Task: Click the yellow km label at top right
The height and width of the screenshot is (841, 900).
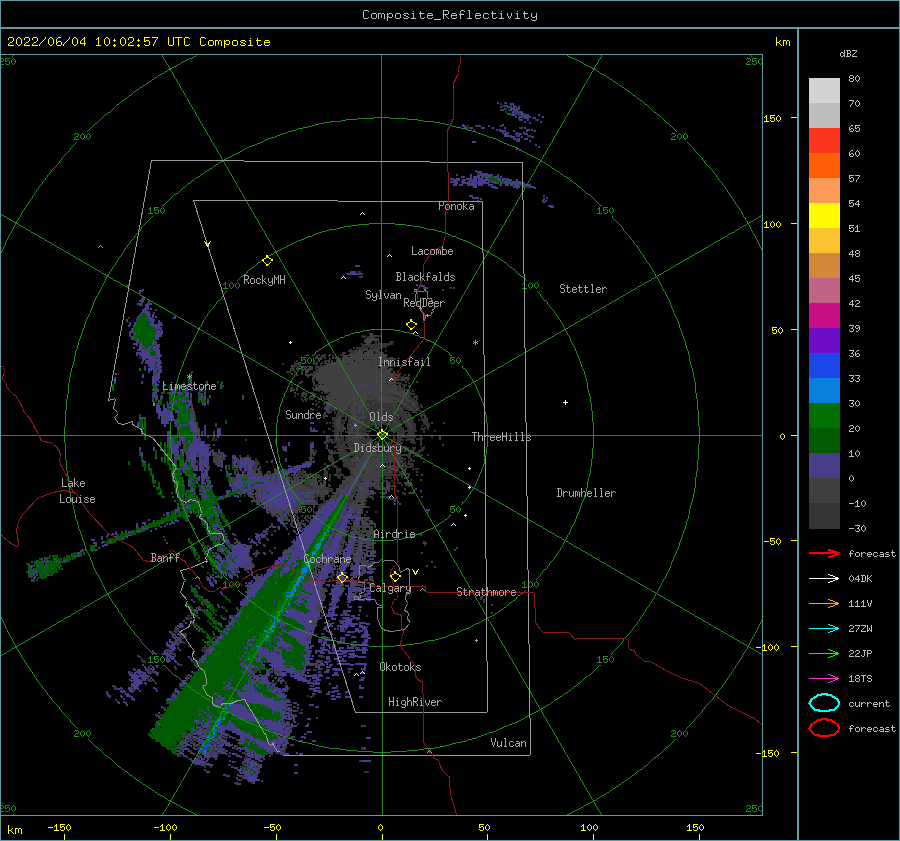Action: [782, 42]
